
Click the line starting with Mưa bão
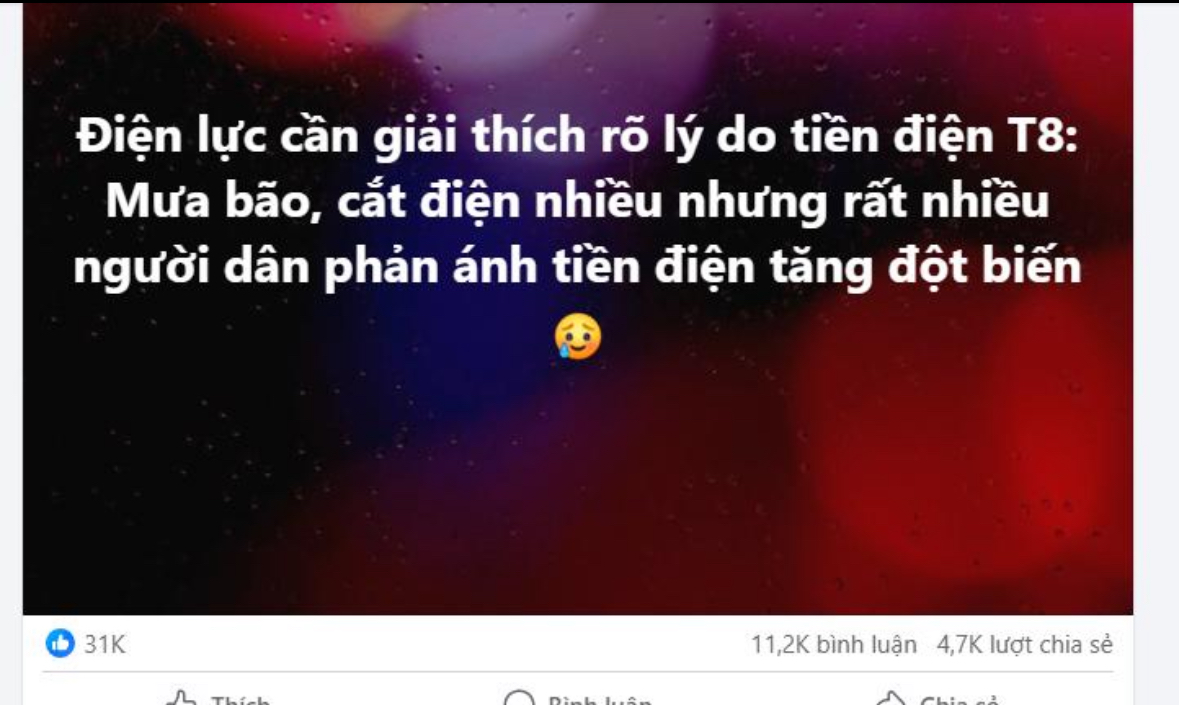pos(577,202)
